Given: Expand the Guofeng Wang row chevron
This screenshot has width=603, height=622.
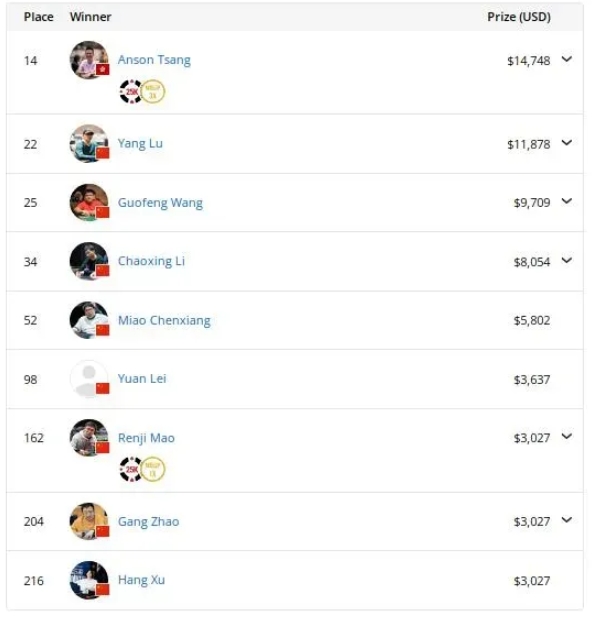Looking at the screenshot, I should point(567,202).
